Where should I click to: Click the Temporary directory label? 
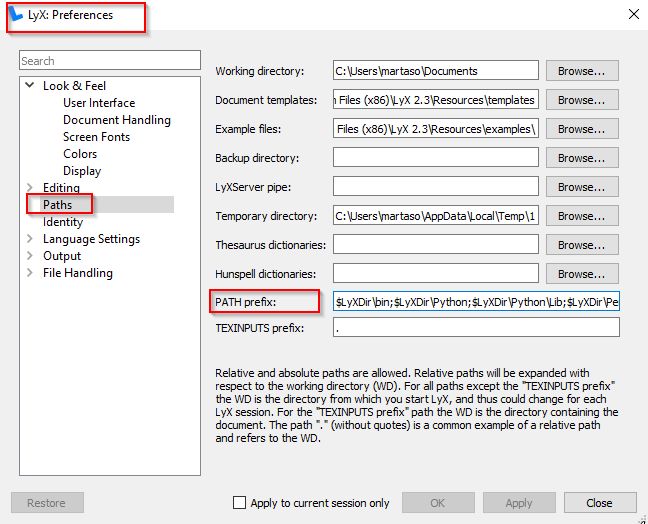pos(266,216)
